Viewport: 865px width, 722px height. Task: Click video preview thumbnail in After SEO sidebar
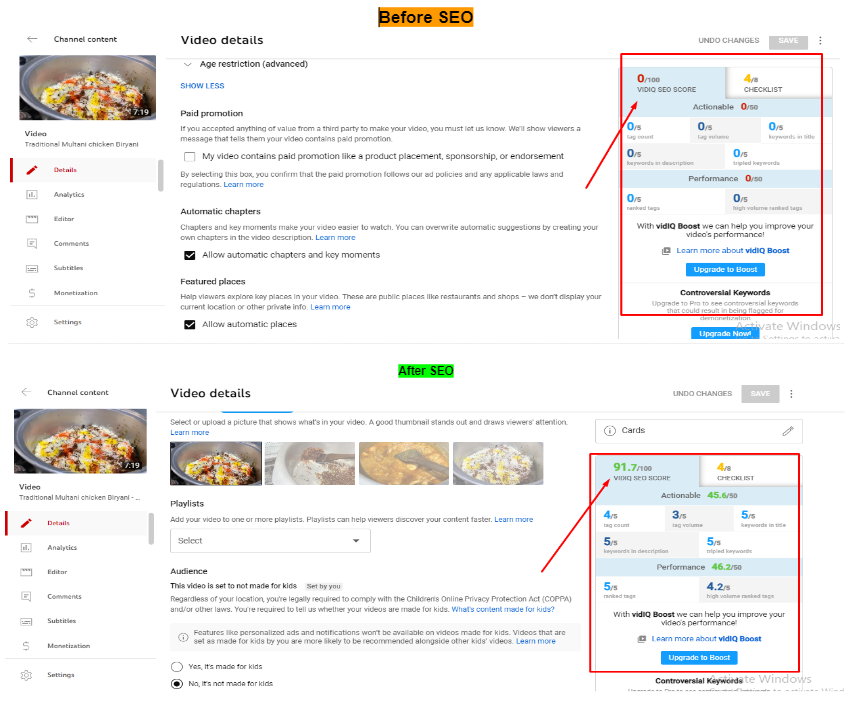pyautogui.click(x=81, y=441)
